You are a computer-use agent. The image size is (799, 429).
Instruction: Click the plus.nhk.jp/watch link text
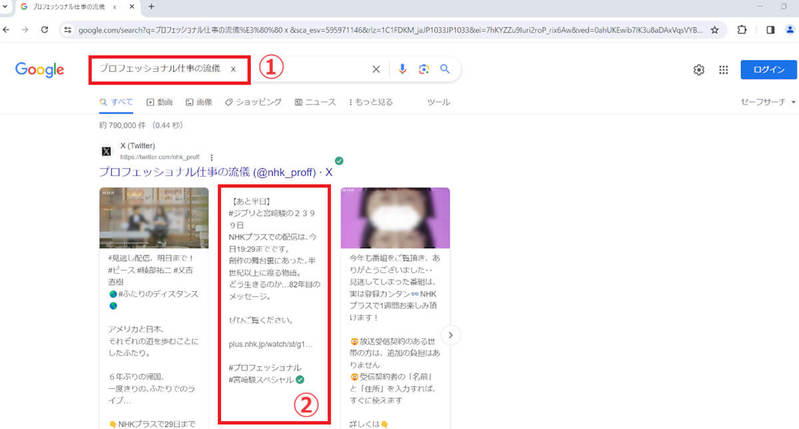click(x=270, y=344)
